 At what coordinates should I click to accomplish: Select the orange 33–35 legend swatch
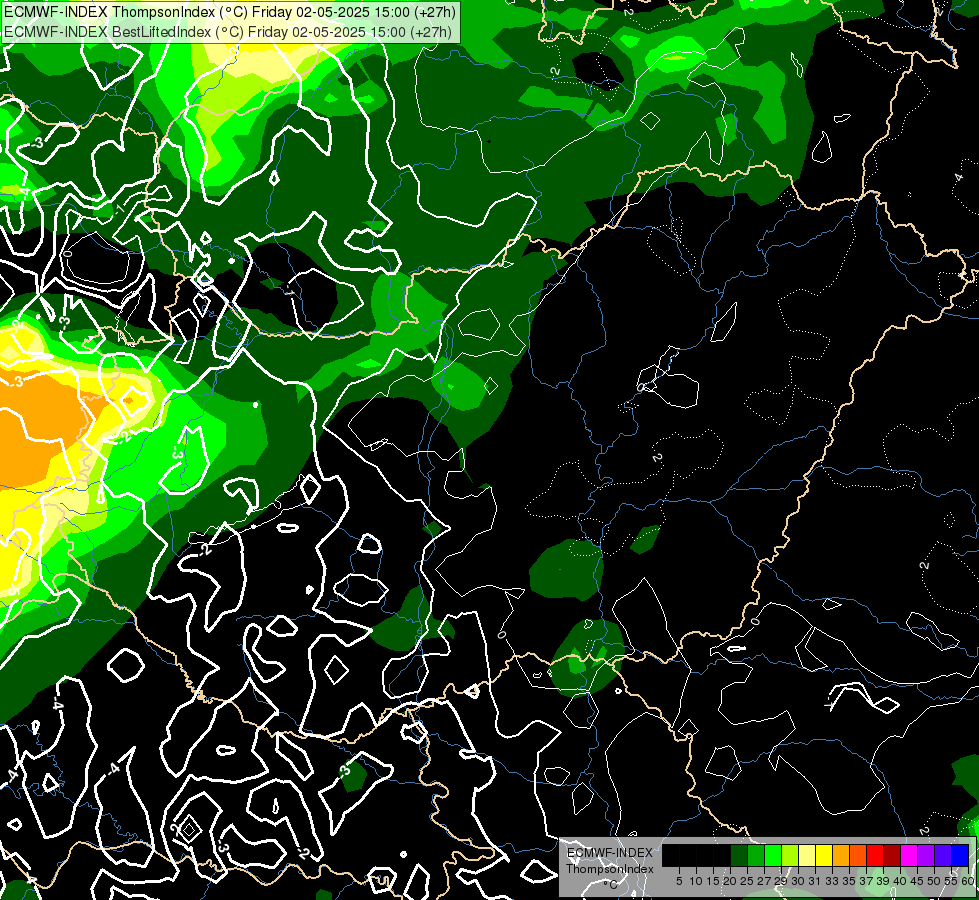point(841,855)
